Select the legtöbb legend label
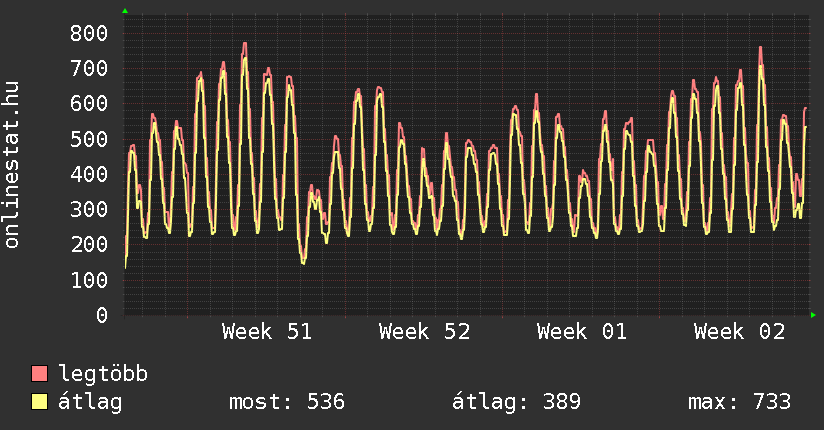The image size is (824, 430). [104, 374]
